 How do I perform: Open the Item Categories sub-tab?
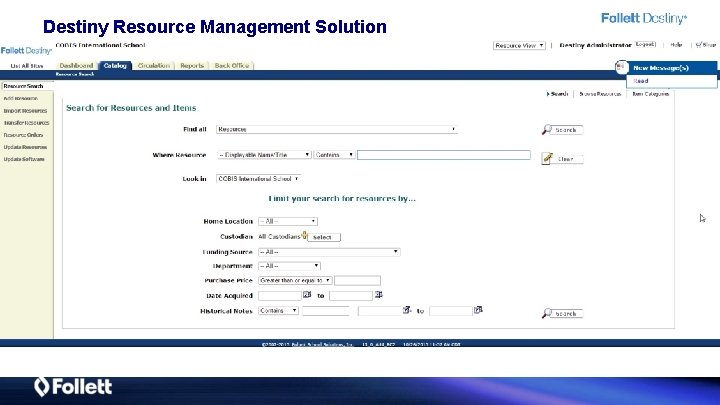point(651,94)
